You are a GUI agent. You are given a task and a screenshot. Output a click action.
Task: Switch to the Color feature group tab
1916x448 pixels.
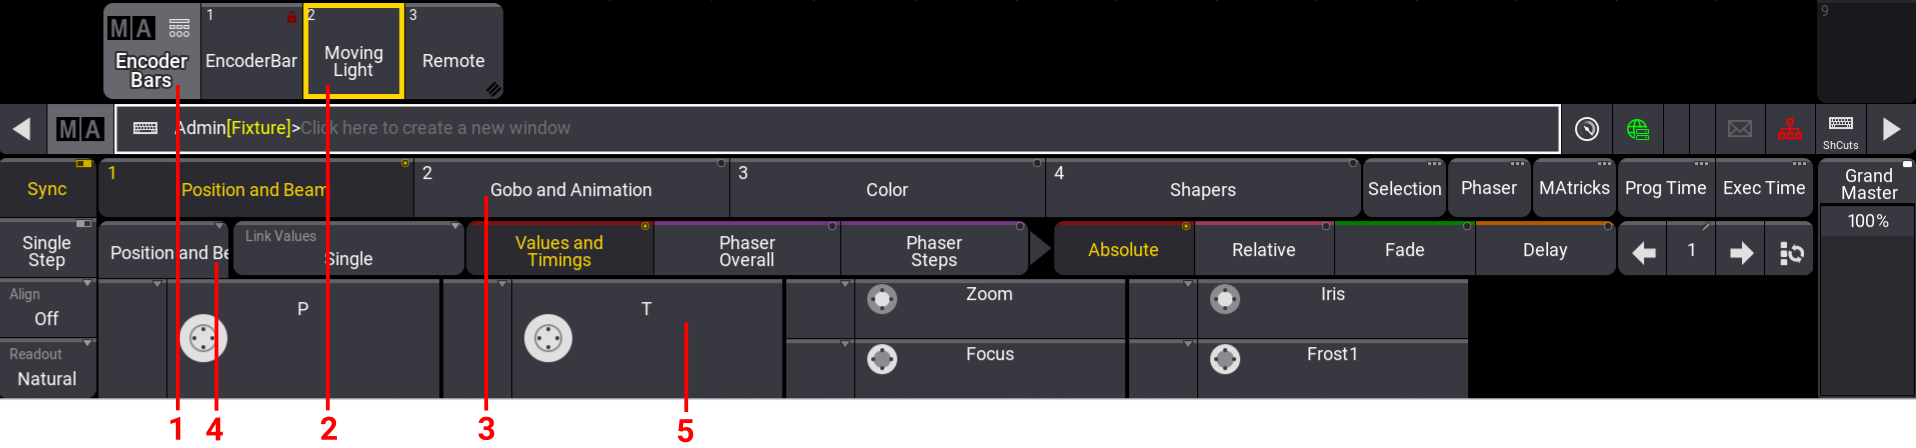point(886,190)
